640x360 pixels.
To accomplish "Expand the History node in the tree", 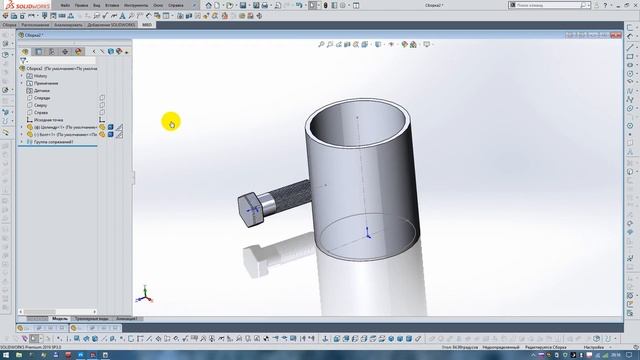I will (x=22, y=76).
